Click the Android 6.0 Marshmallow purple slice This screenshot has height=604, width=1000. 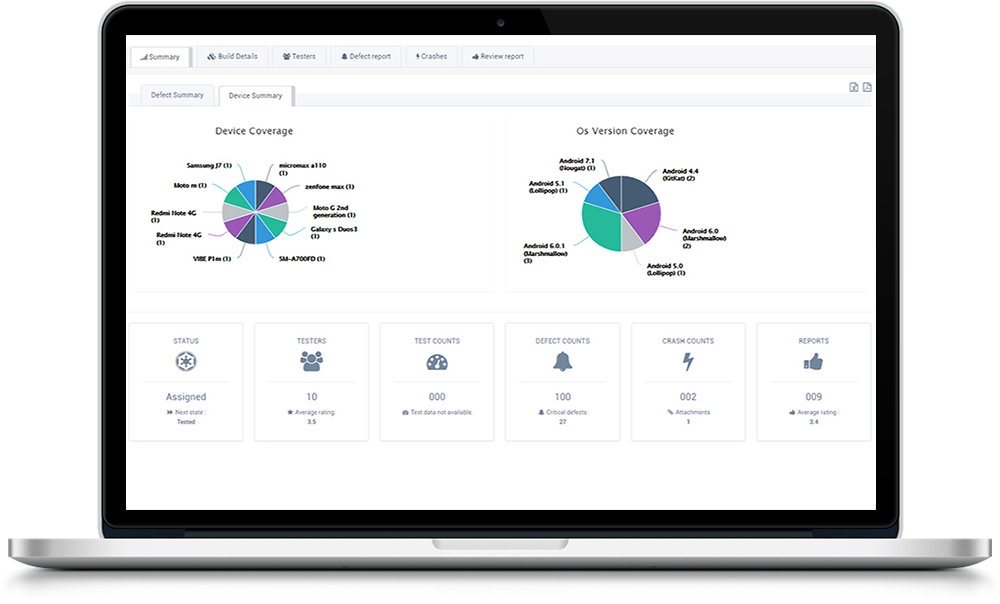click(644, 223)
